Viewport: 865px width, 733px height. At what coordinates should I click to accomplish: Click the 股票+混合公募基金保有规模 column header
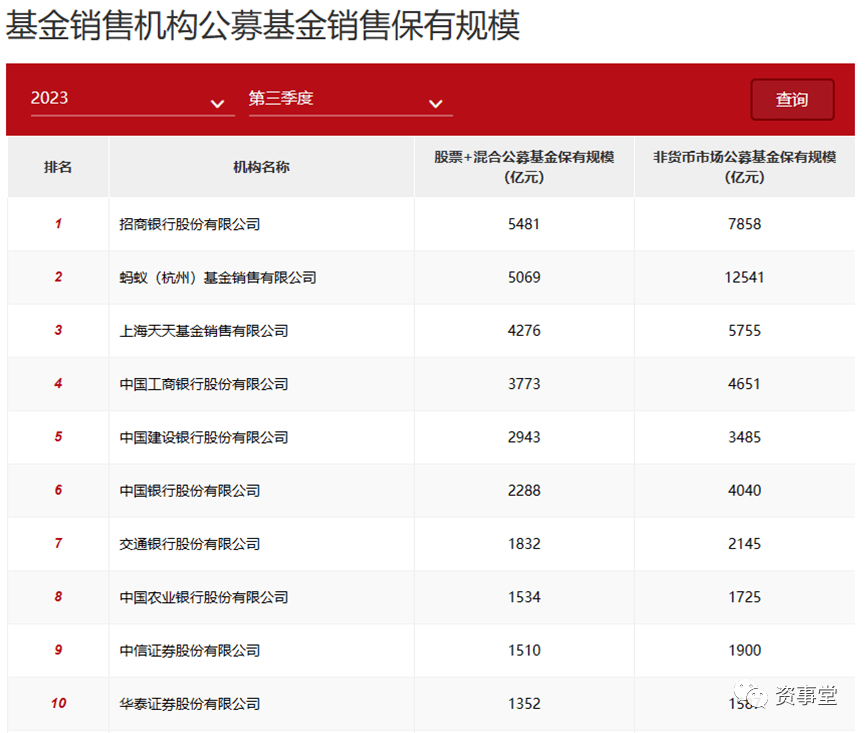pos(524,167)
